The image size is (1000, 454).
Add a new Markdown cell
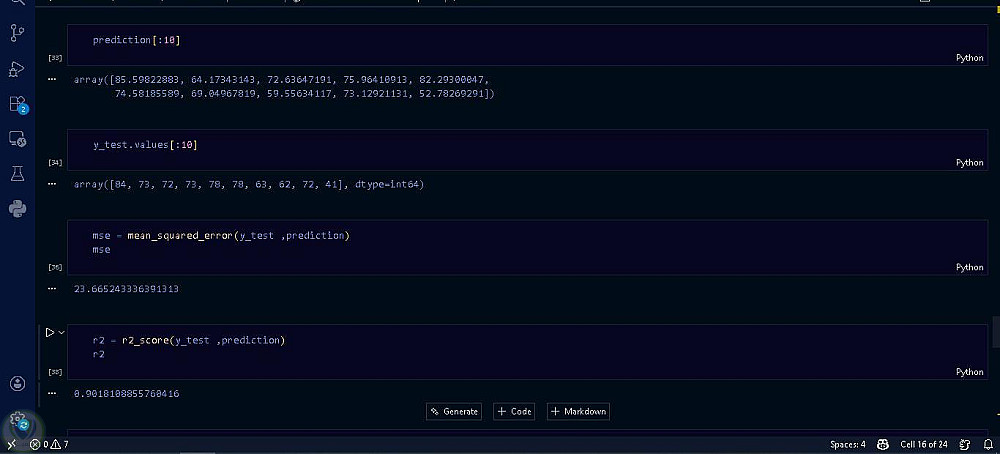click(x=578, y=411)
